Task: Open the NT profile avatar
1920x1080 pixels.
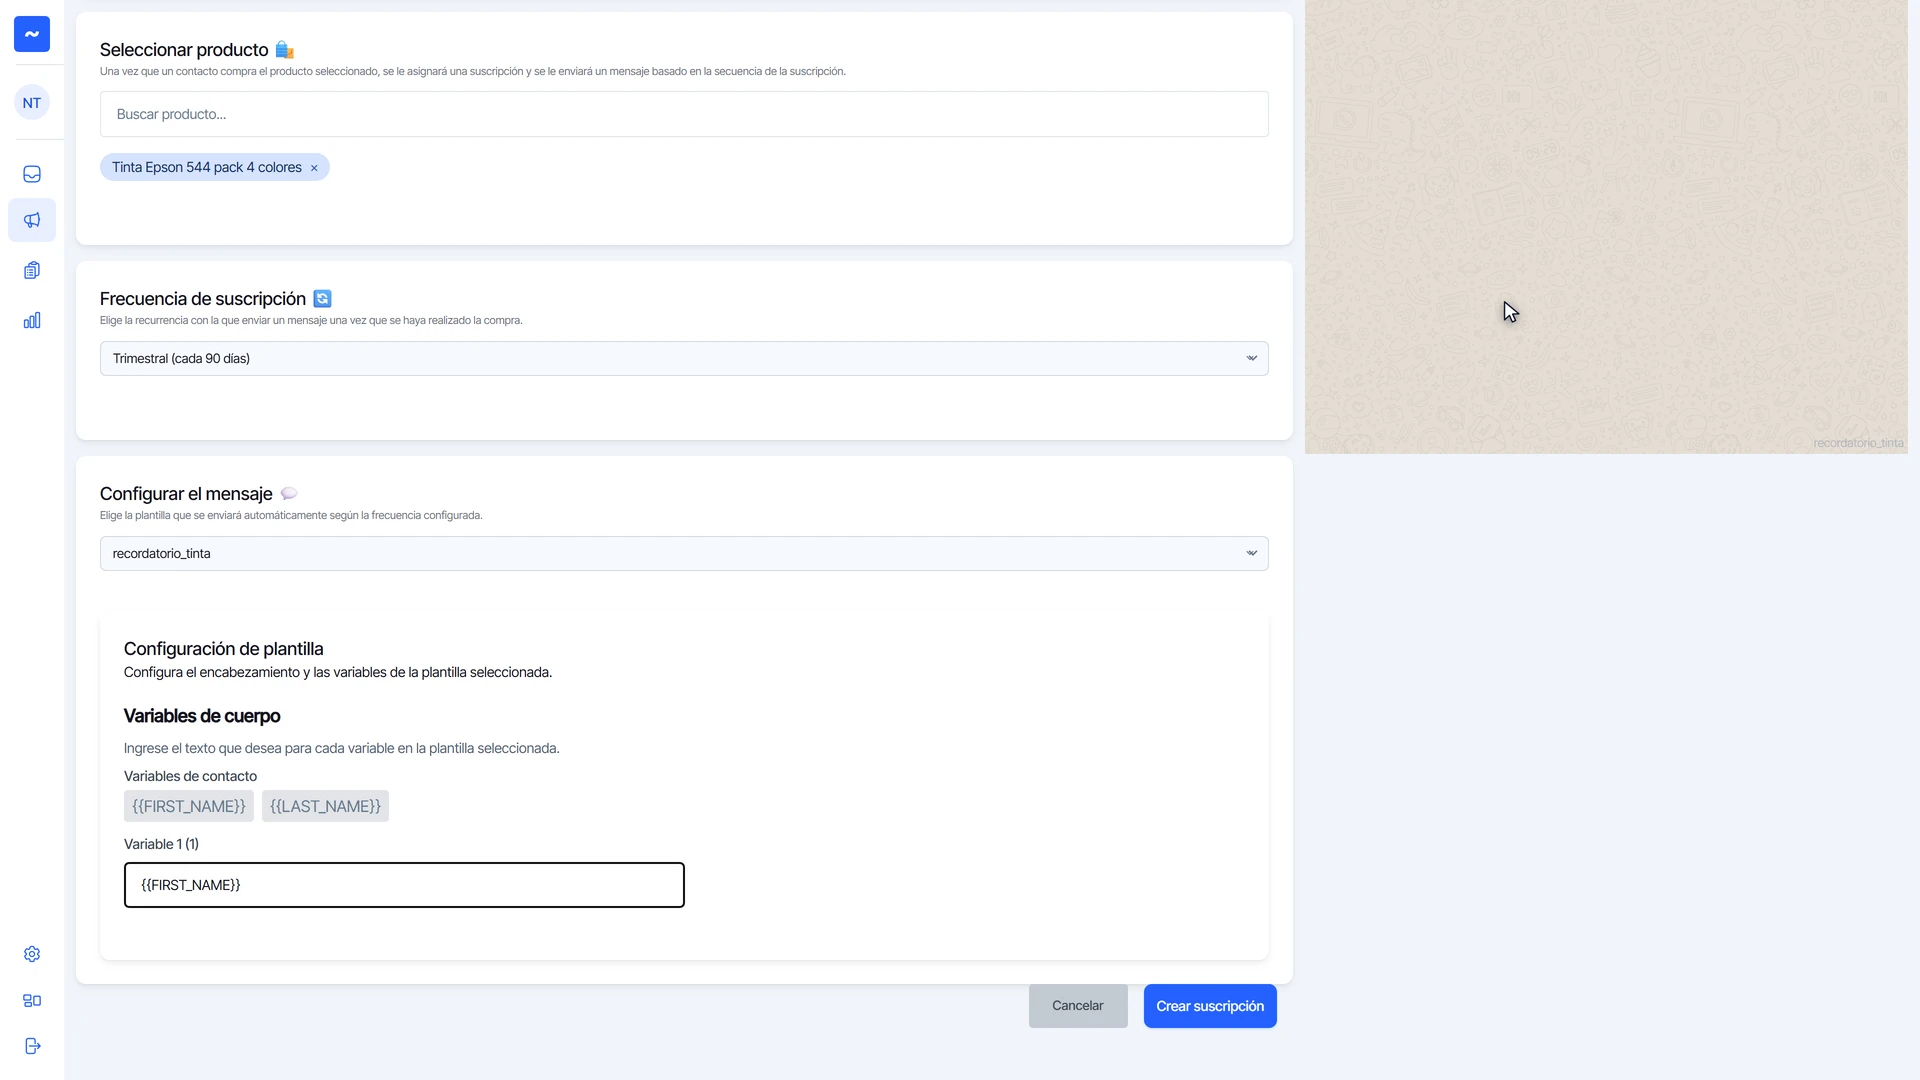Action: pyautogui.click(x=32, y=103)
